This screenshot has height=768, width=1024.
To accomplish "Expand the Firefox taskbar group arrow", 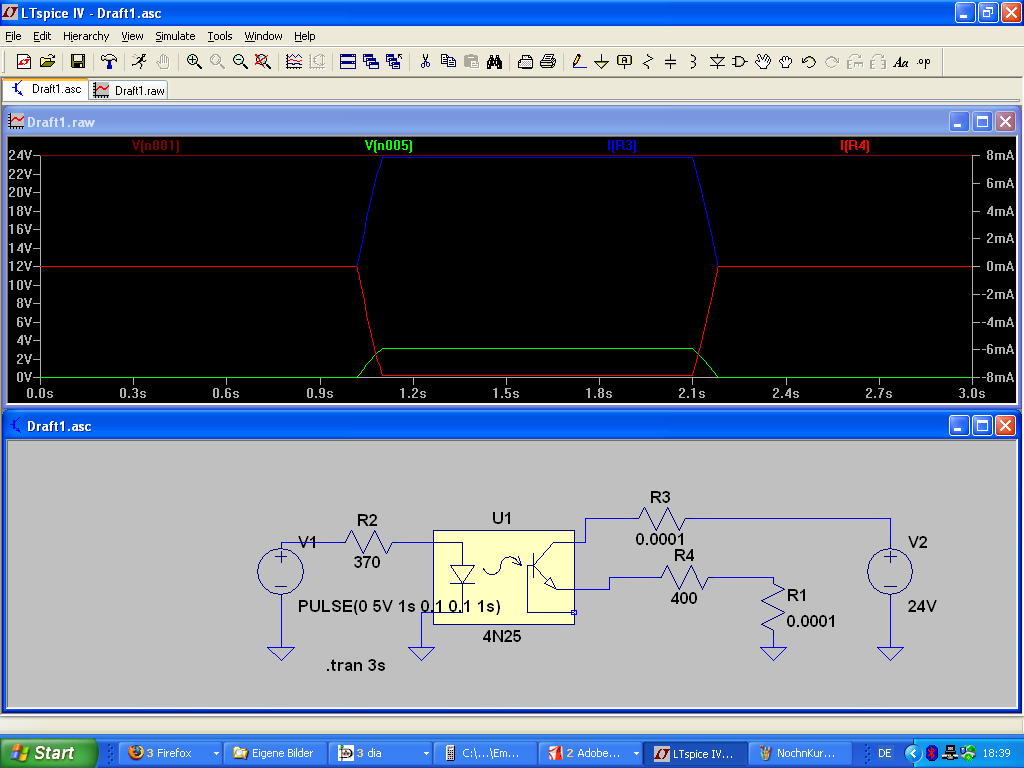I will coord(216,754).
